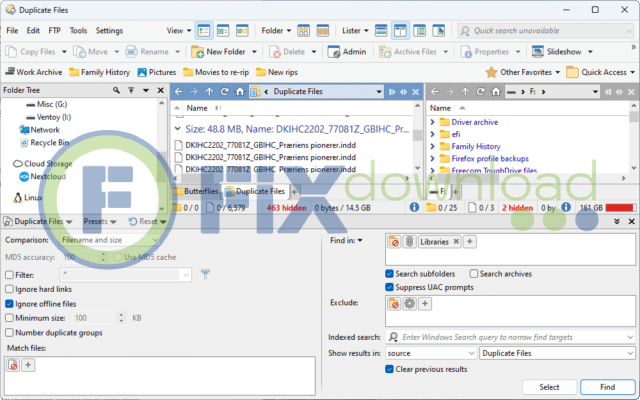Switch to the Butterflies tab

tap(200, 190)
